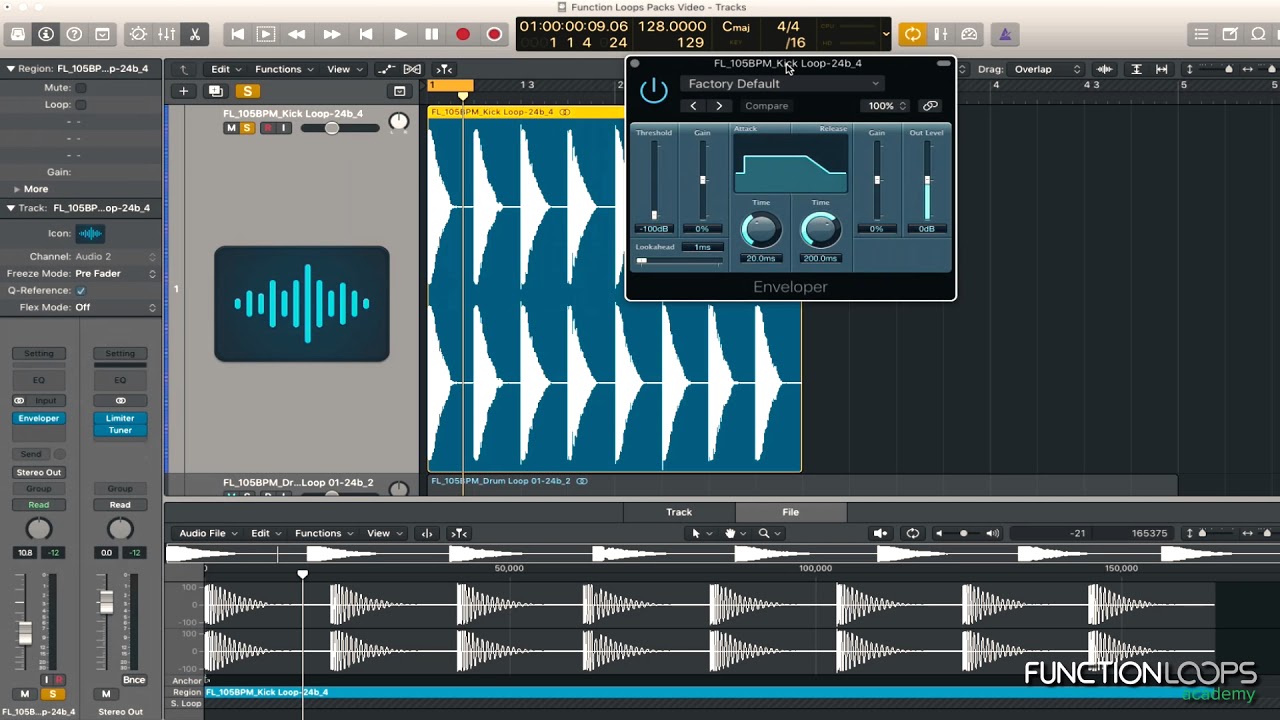Toggle Catch Playhead button in tracks area
Viewport: 1280px width, 720px height.
click(444, 69)
